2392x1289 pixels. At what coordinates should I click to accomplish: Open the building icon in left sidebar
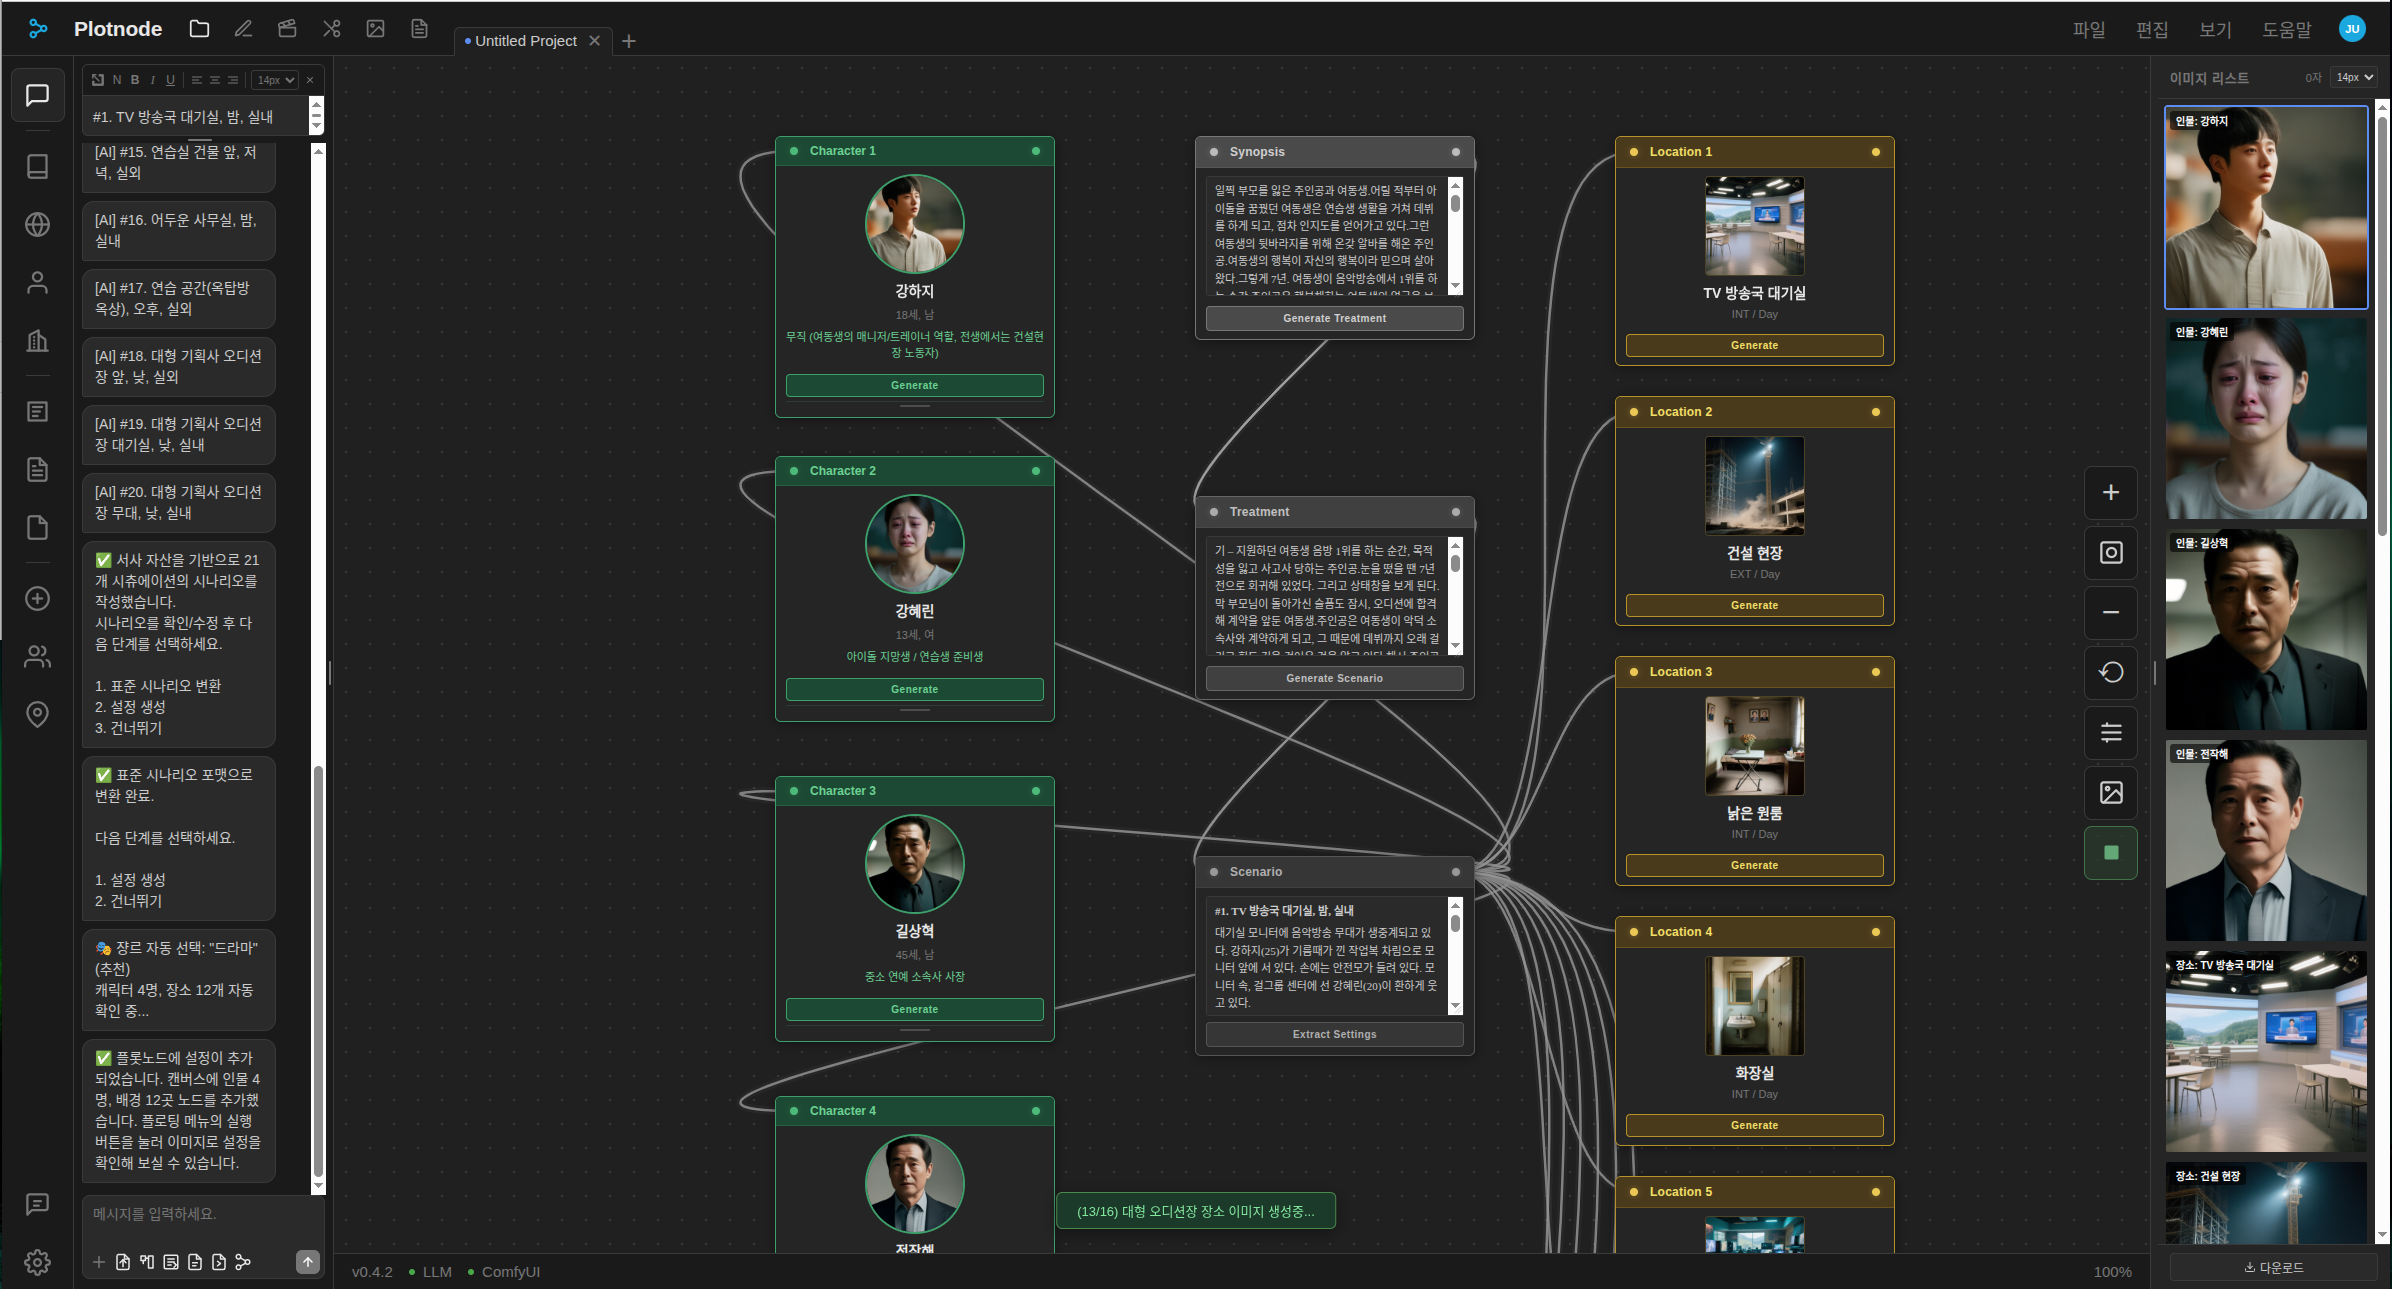(37, 341)
